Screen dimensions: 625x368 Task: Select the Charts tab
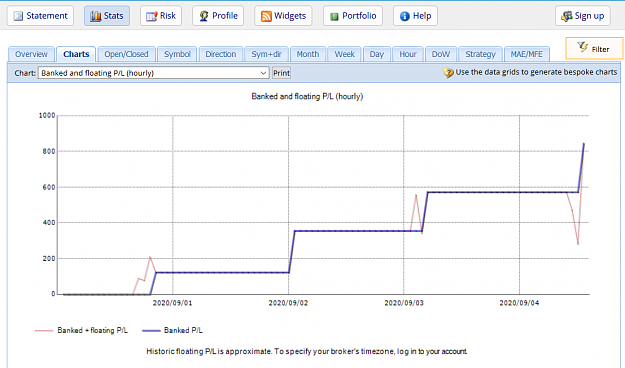76,54
